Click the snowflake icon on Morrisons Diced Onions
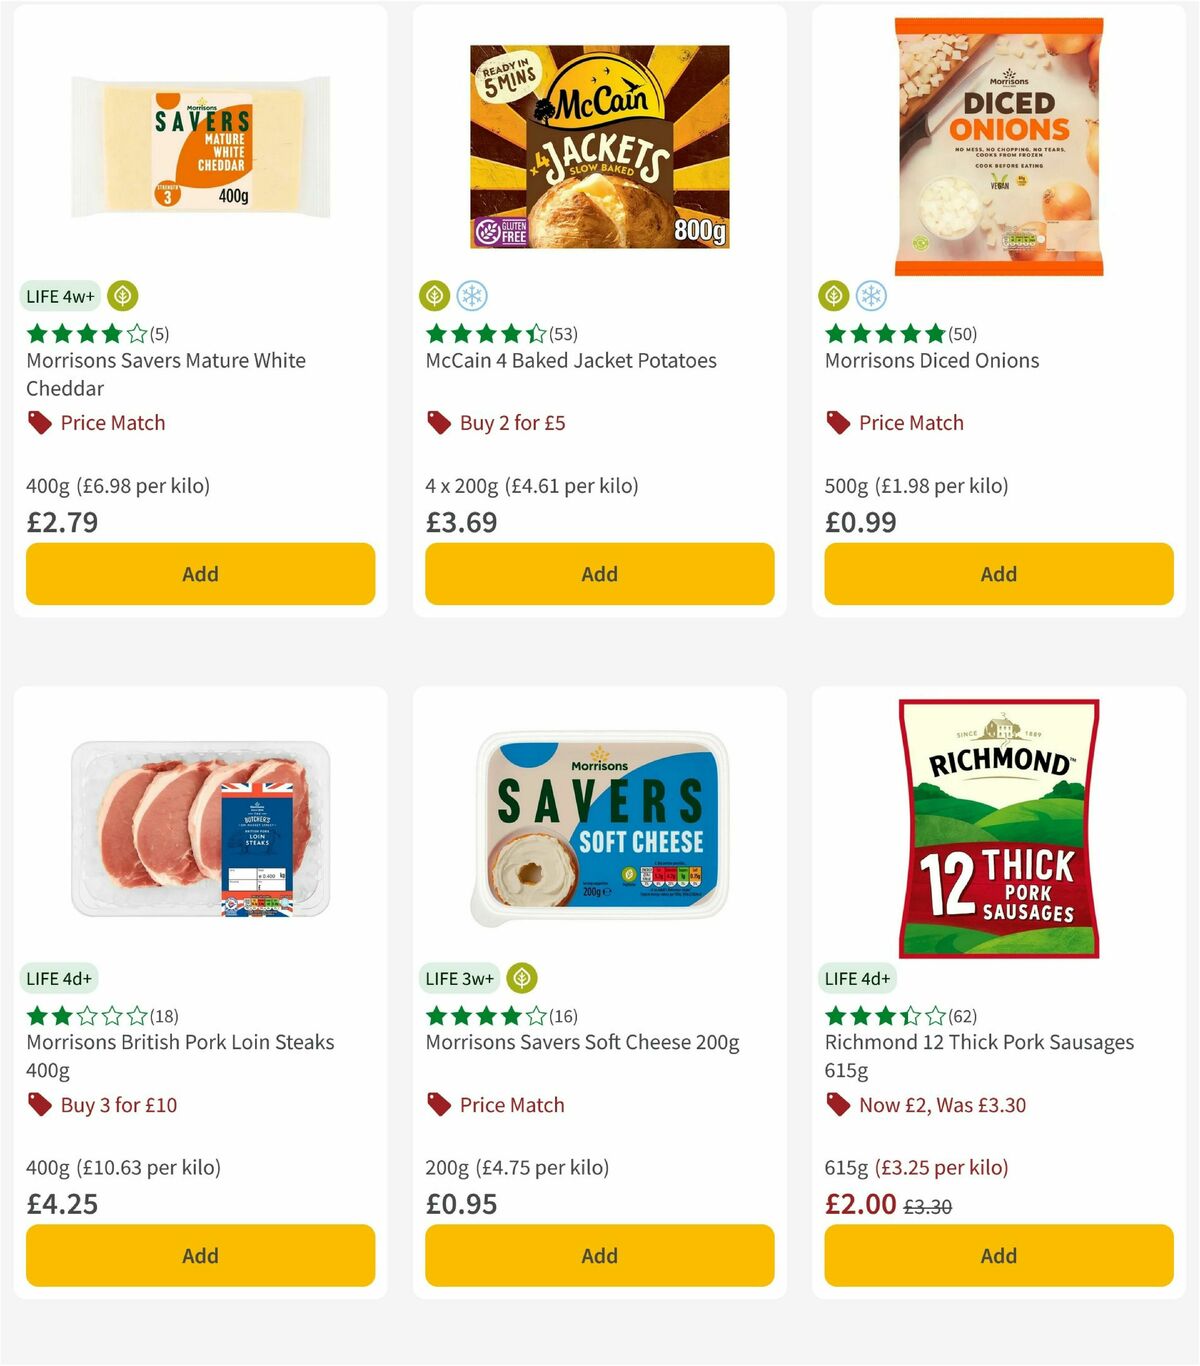The height and width of the screenshot is (1366, 1200). [x=874, y=296]
